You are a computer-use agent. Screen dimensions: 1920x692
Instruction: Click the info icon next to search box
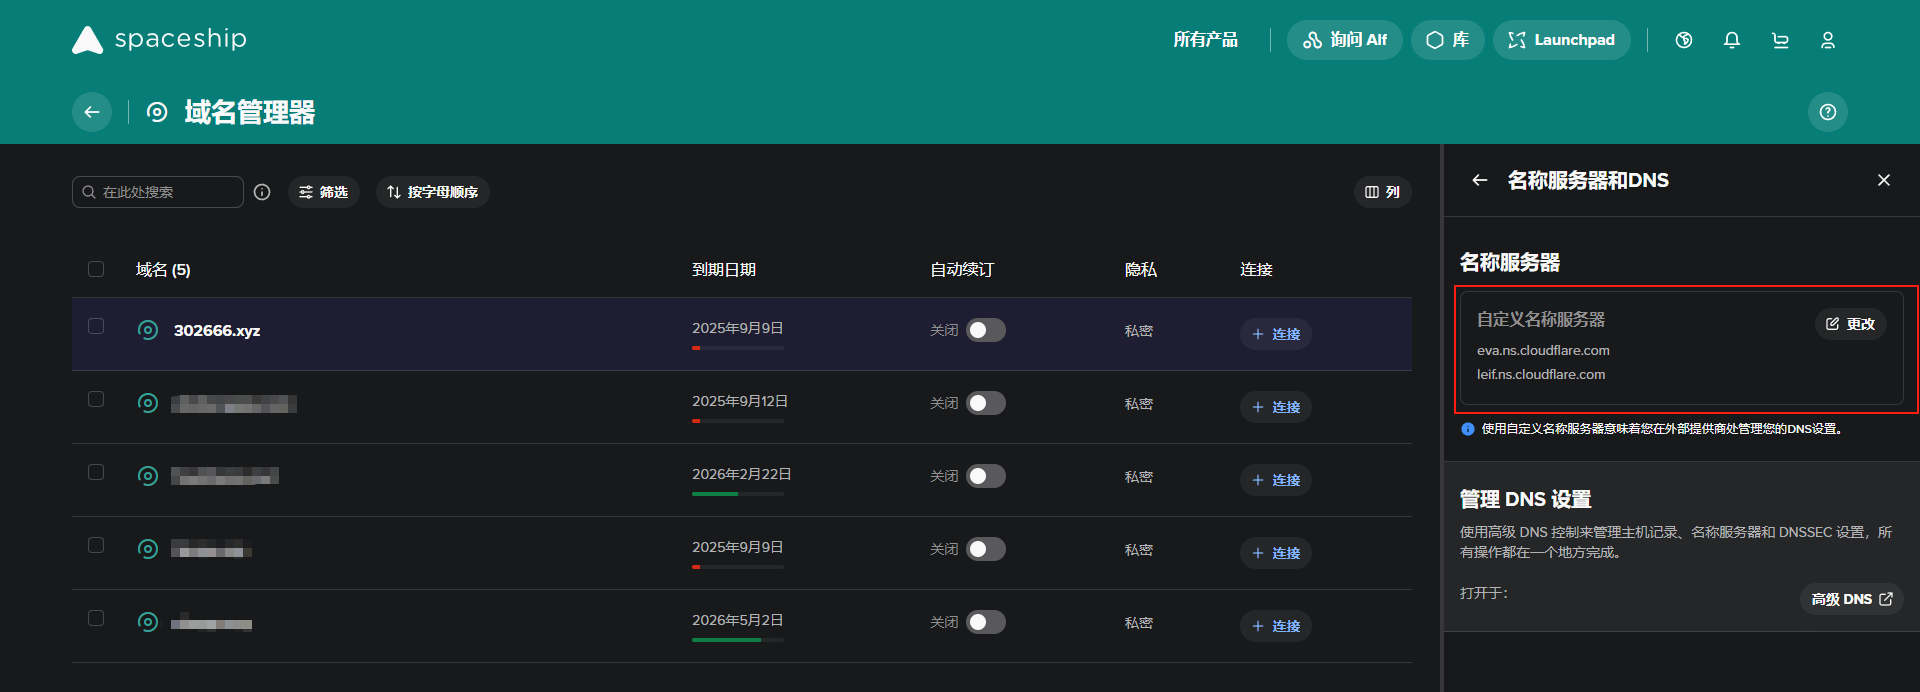pos(262,192)
